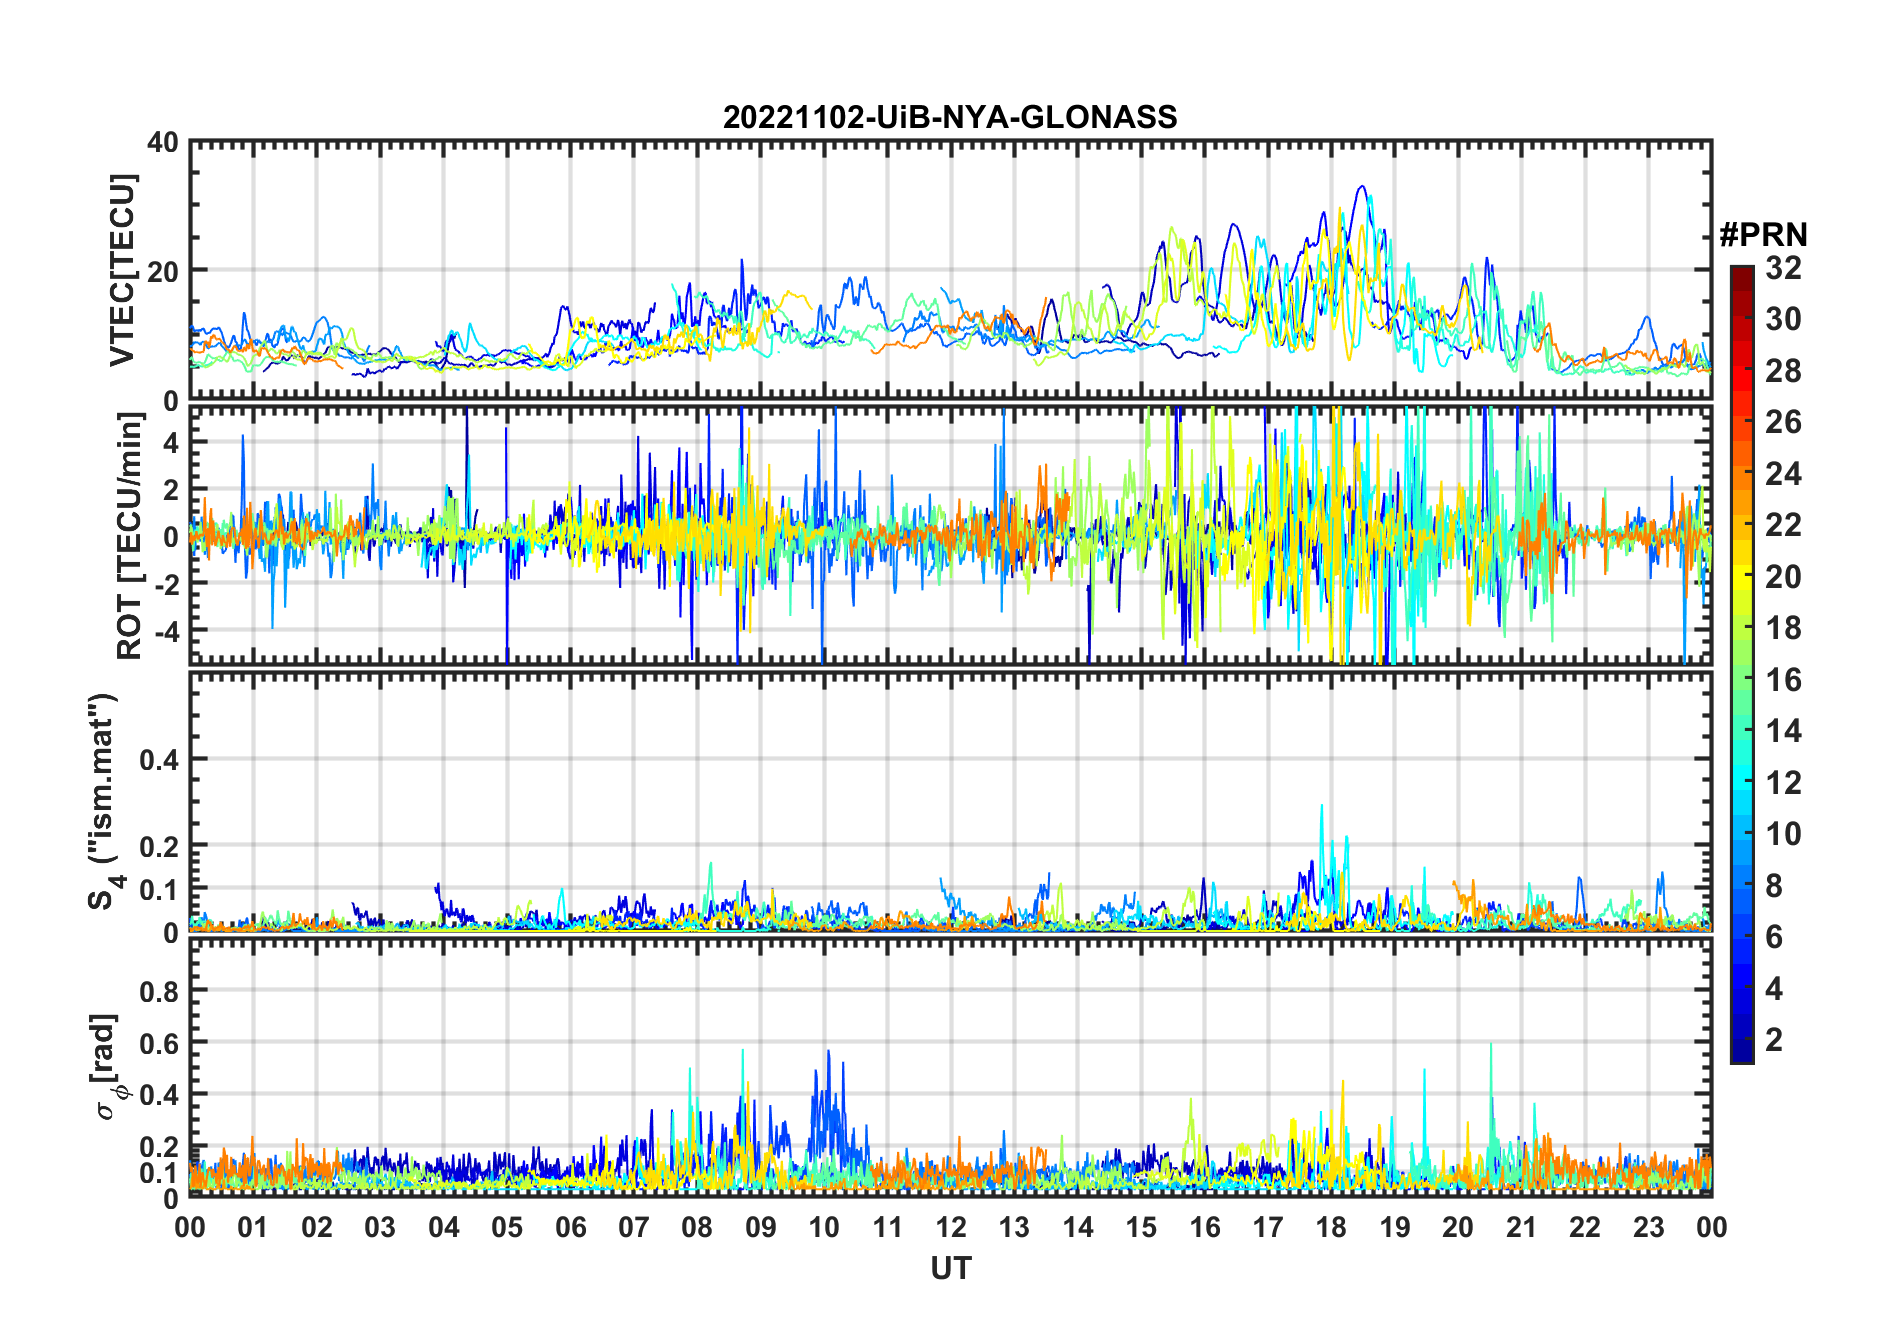Click x-axis hour label 19

[1395, 1227]
